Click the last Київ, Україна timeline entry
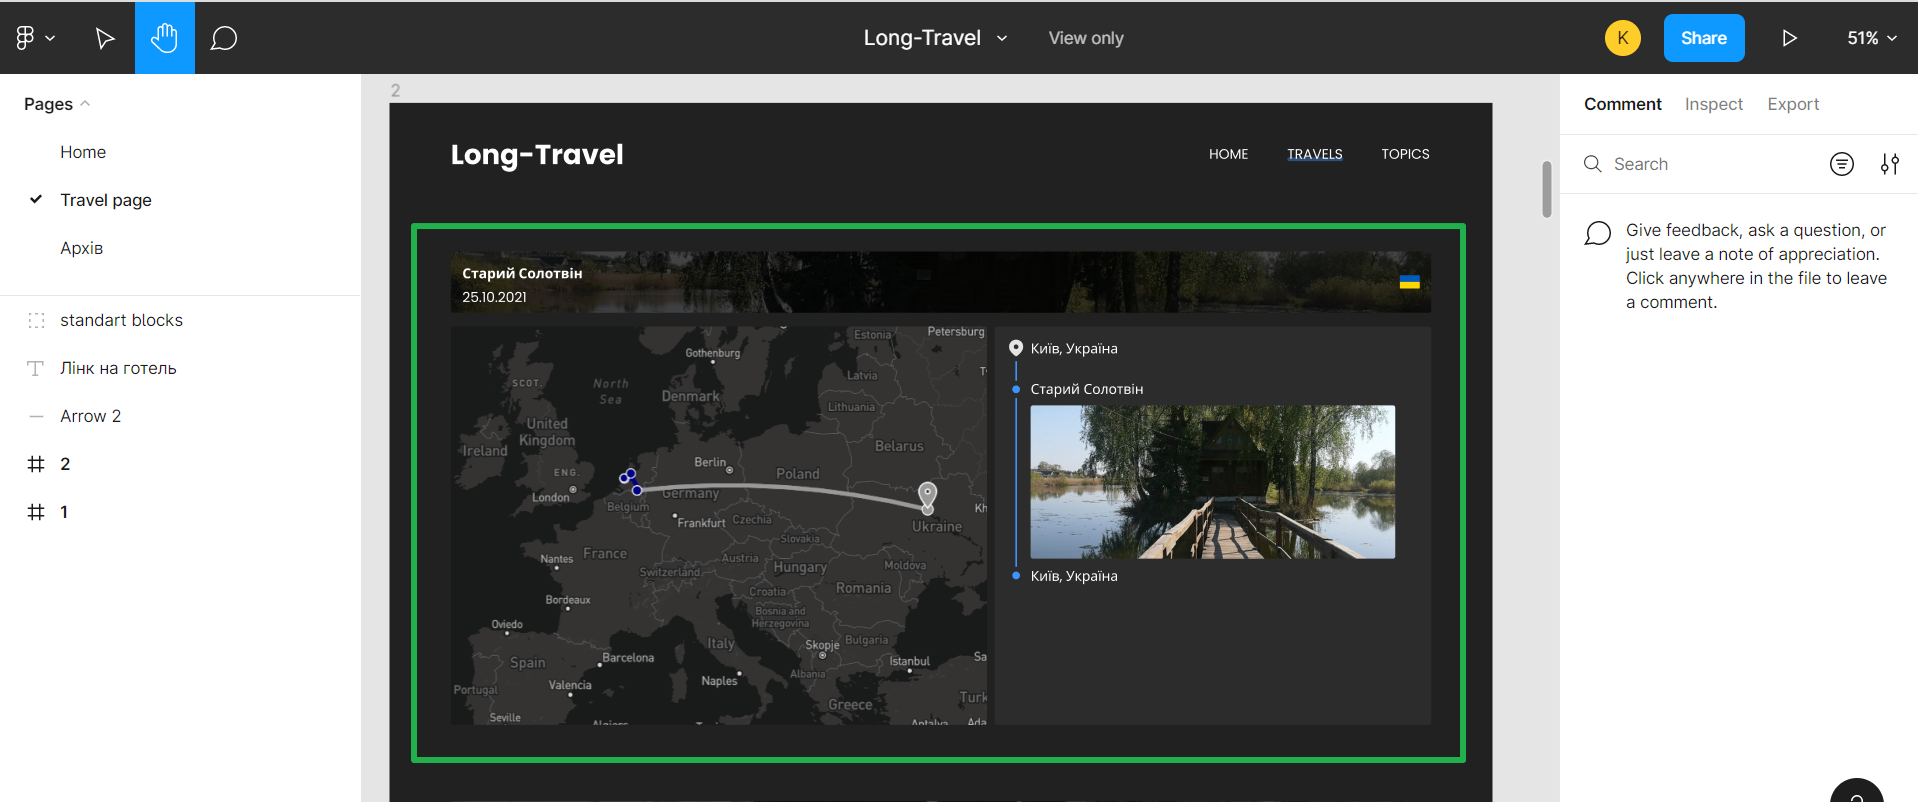 point(1074,576)
